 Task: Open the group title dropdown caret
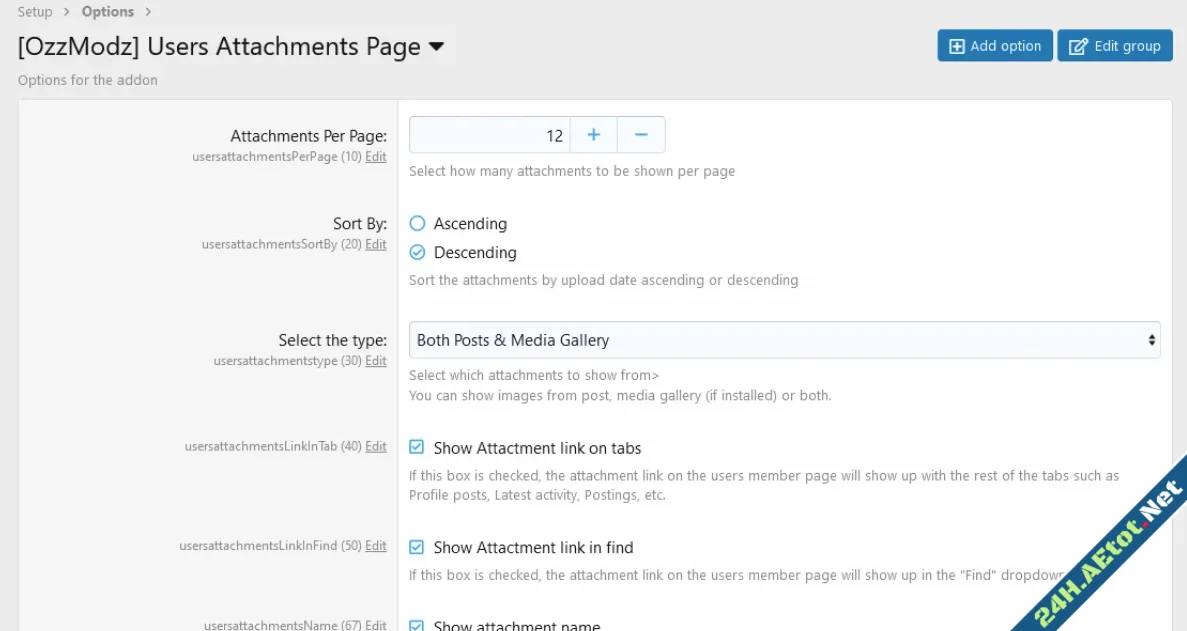(436, 47)
